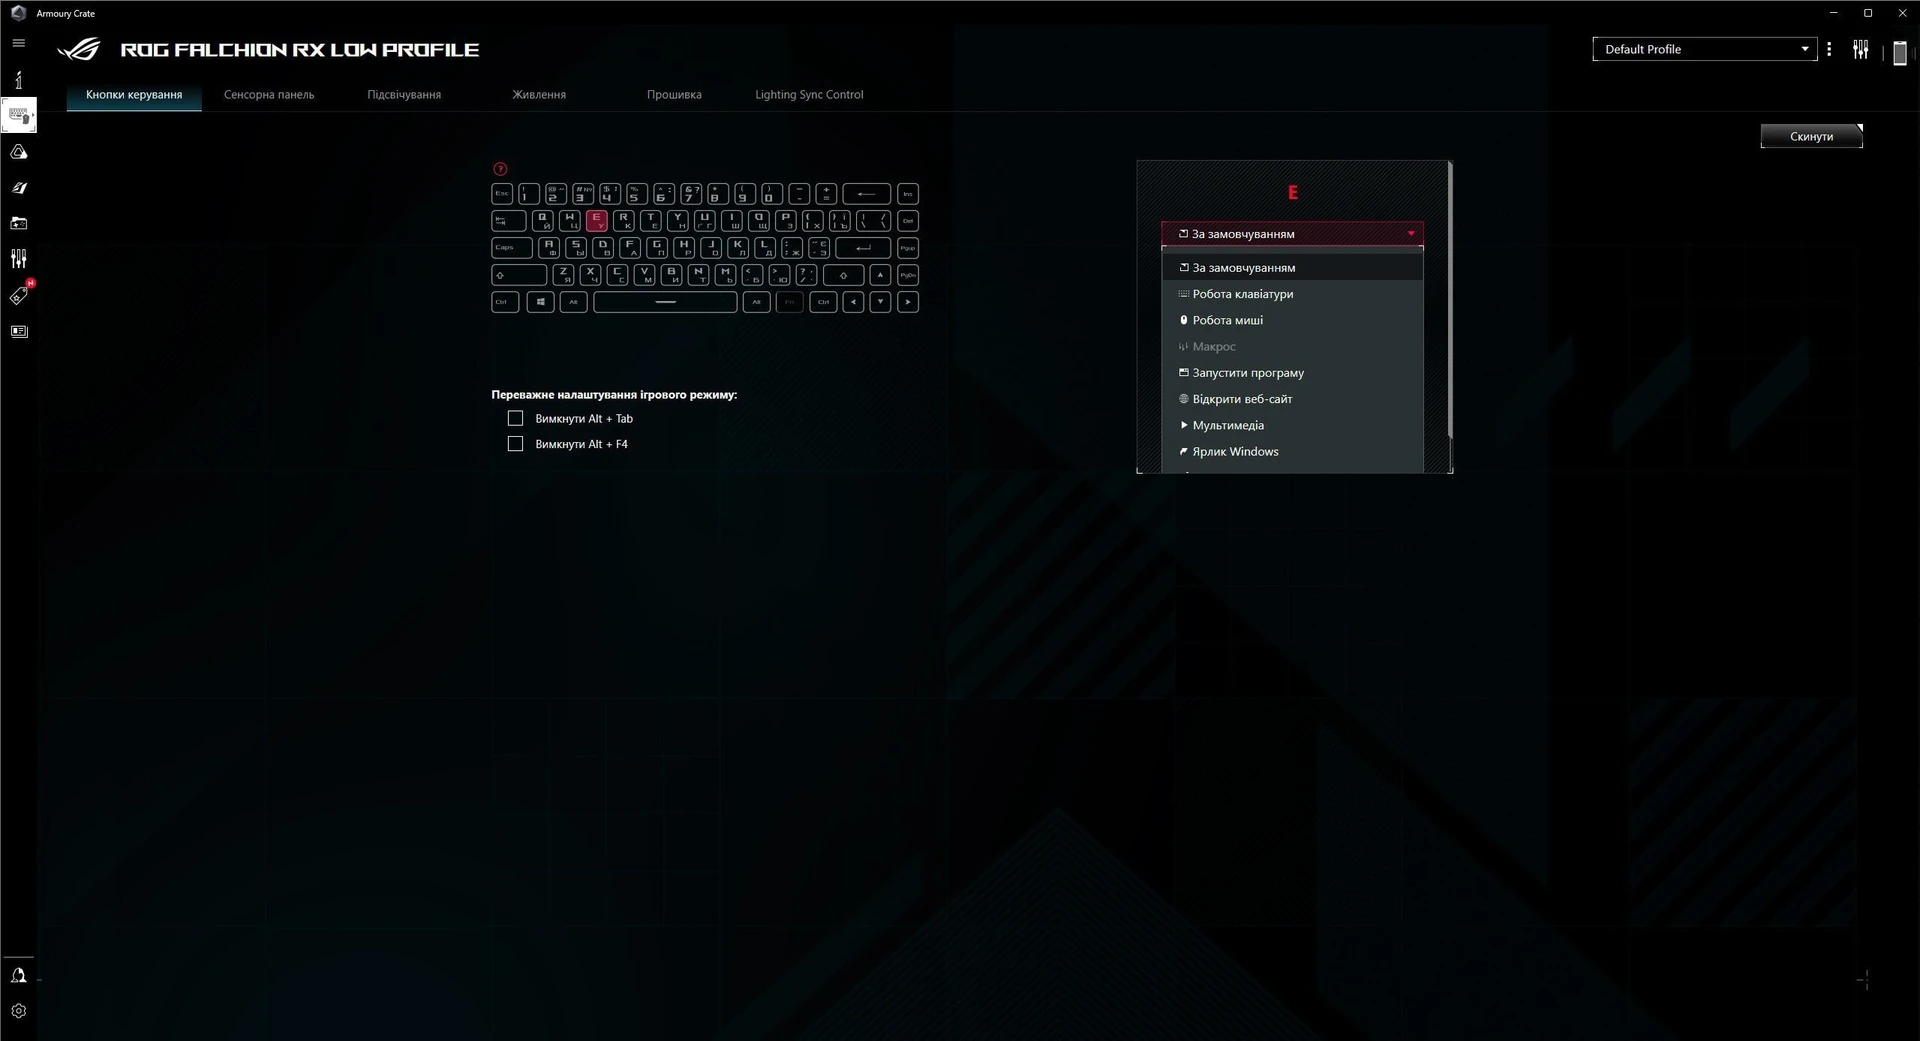Screen dimensions: 1920x1041
Task: Choose 'Робота миші' option
Action: click(x=1292, y=320)
